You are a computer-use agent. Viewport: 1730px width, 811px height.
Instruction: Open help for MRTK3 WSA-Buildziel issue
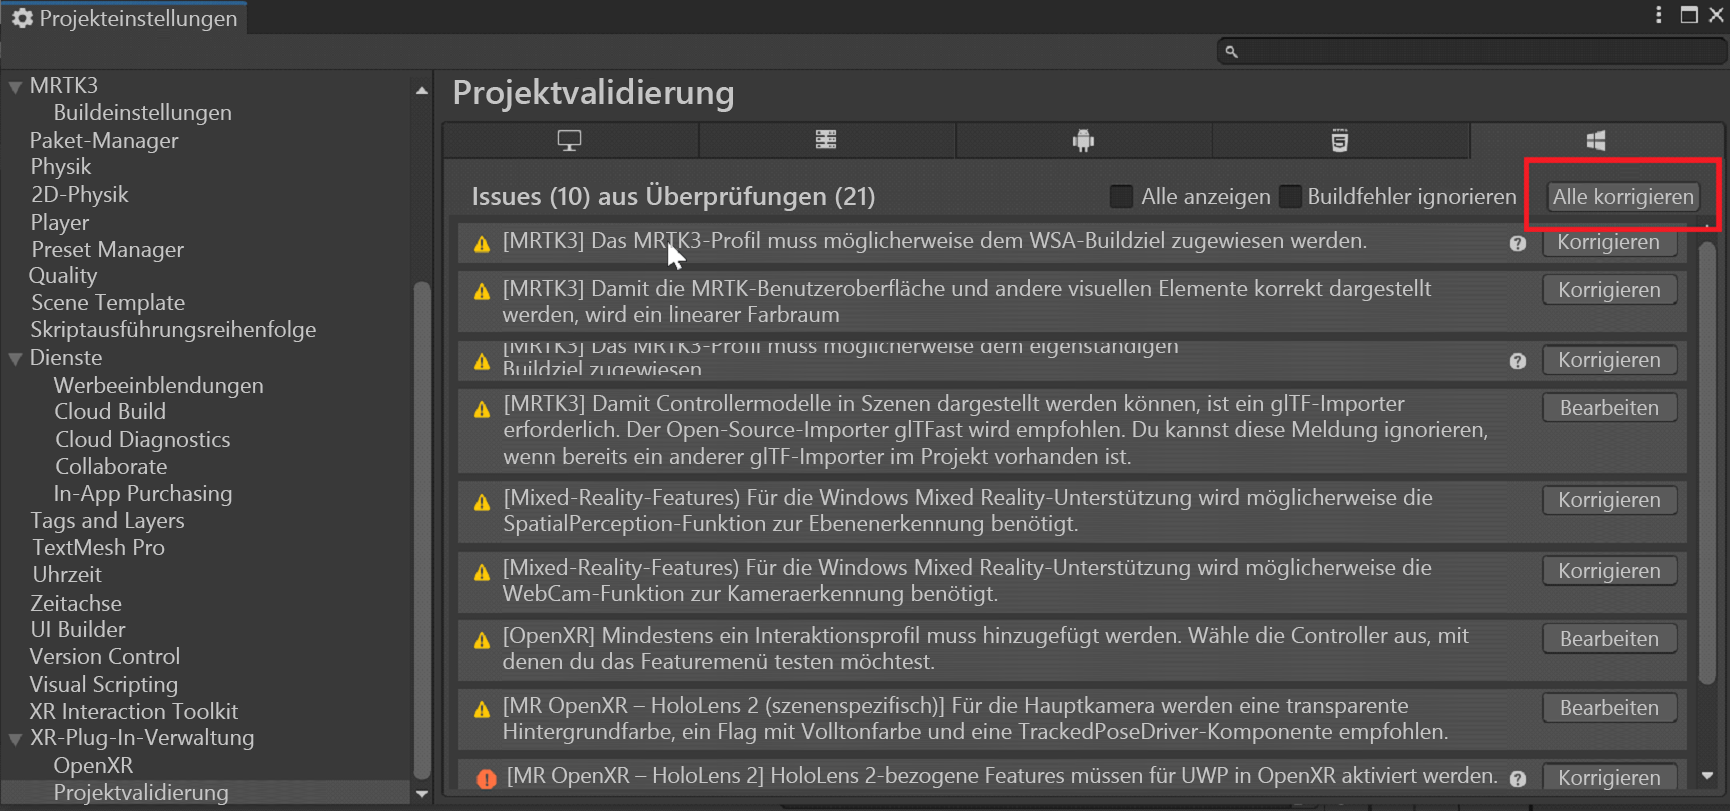click(x=1518, y=243)
